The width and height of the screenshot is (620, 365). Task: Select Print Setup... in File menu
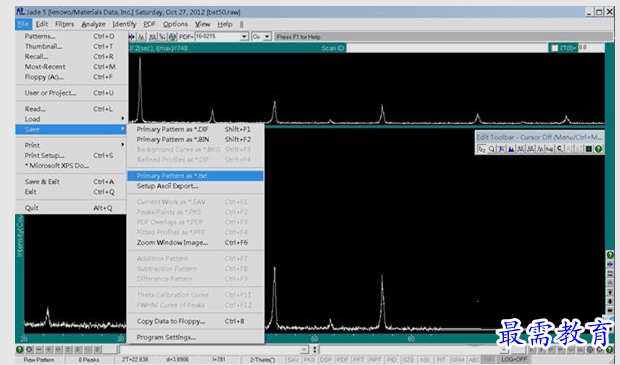[x=71, y=155]
